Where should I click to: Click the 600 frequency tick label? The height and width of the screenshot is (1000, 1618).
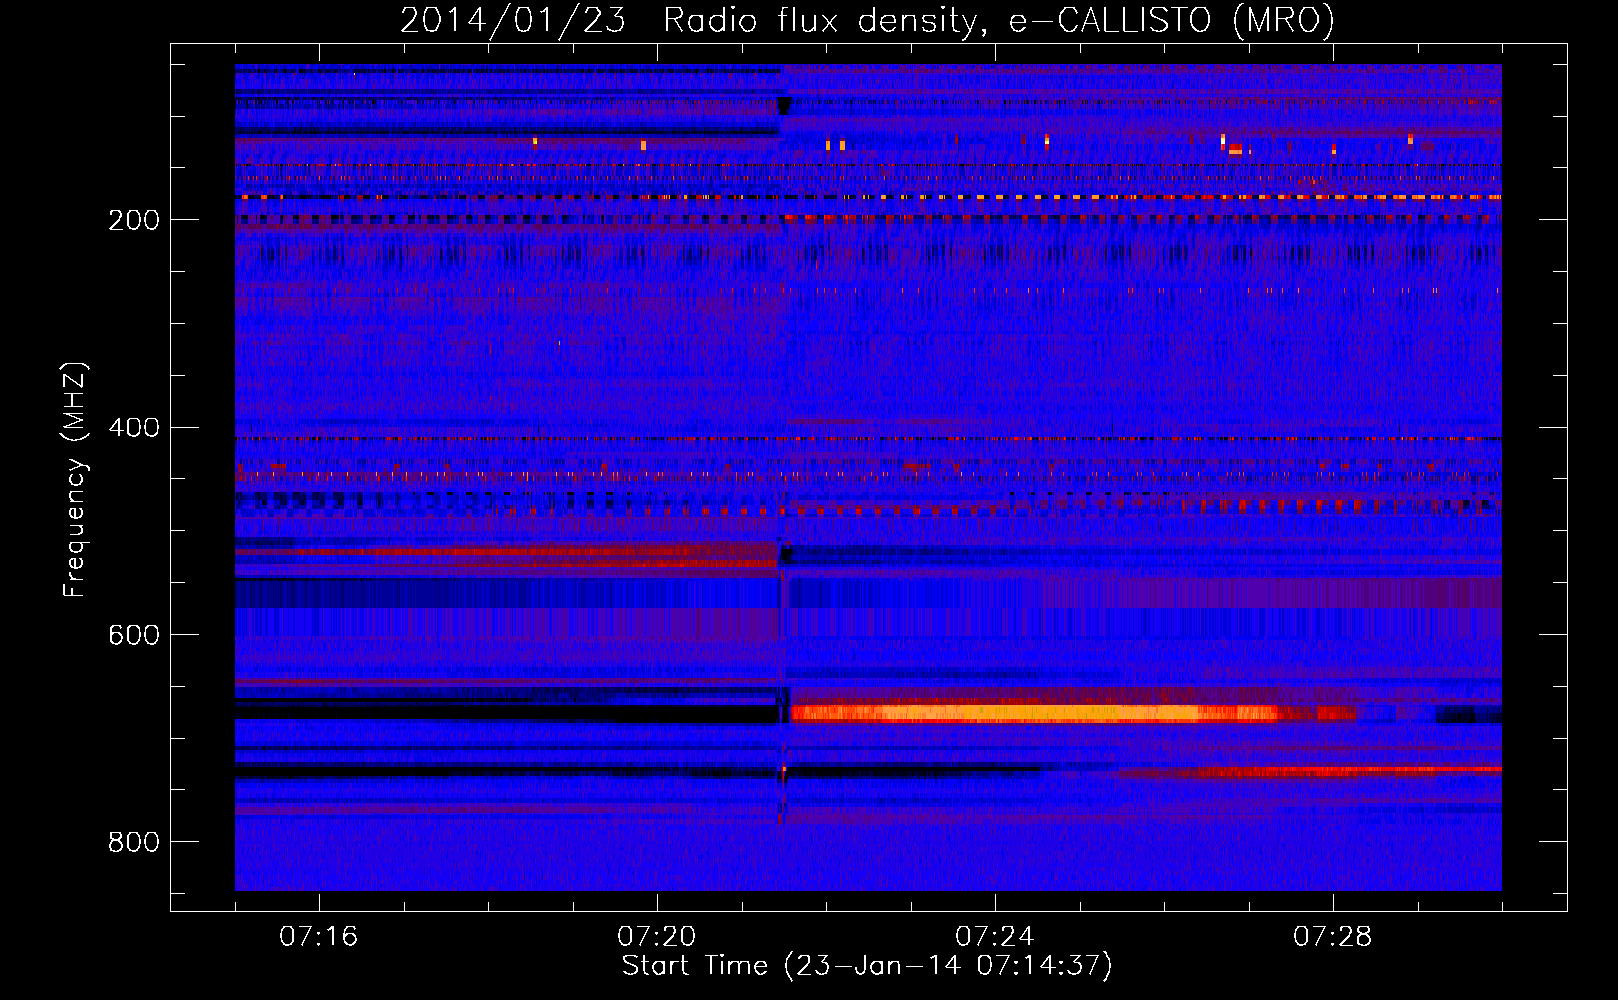pyautogui.click(x=133, y=635)
